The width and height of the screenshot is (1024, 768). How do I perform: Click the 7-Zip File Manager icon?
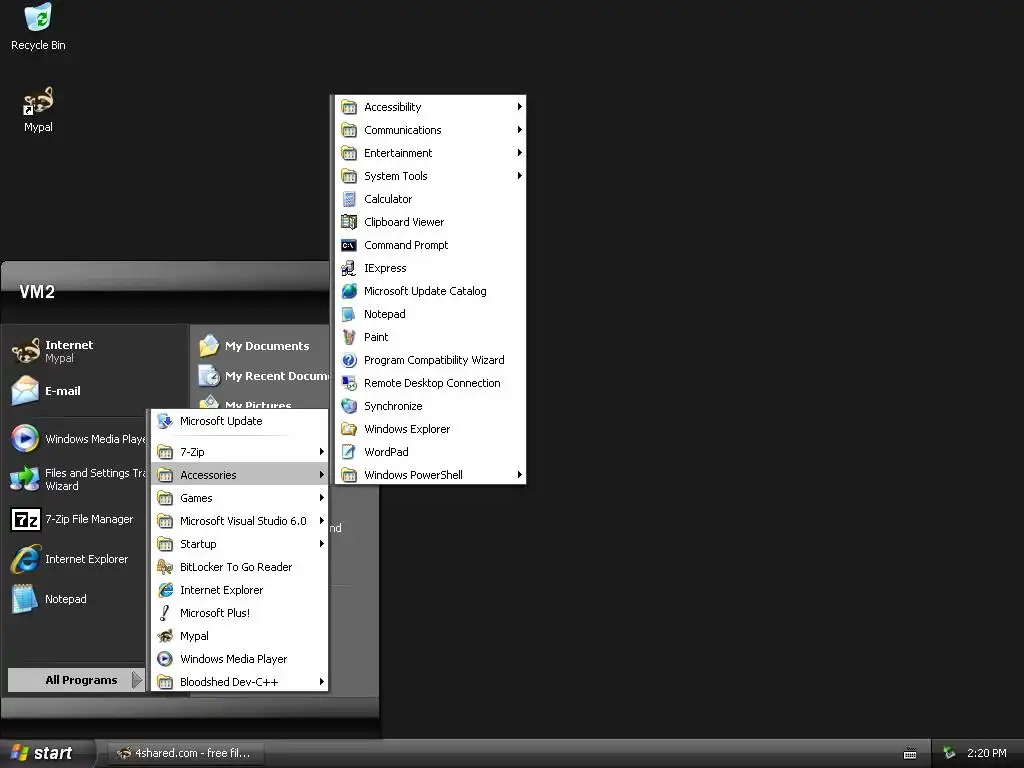point(25,519)
